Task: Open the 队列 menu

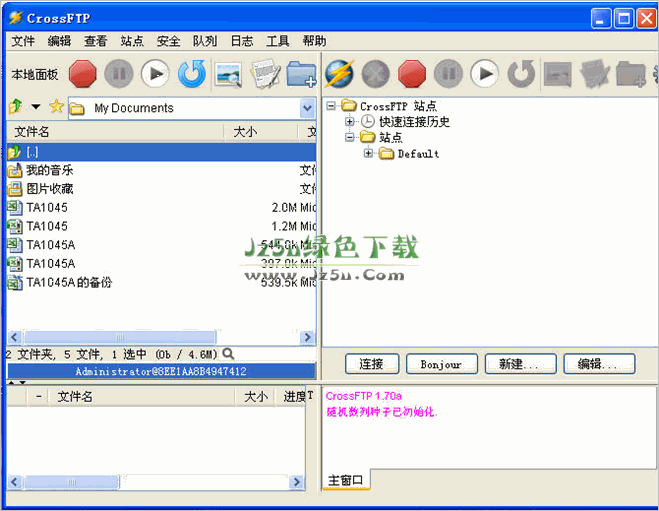Action: pos(205,41)
